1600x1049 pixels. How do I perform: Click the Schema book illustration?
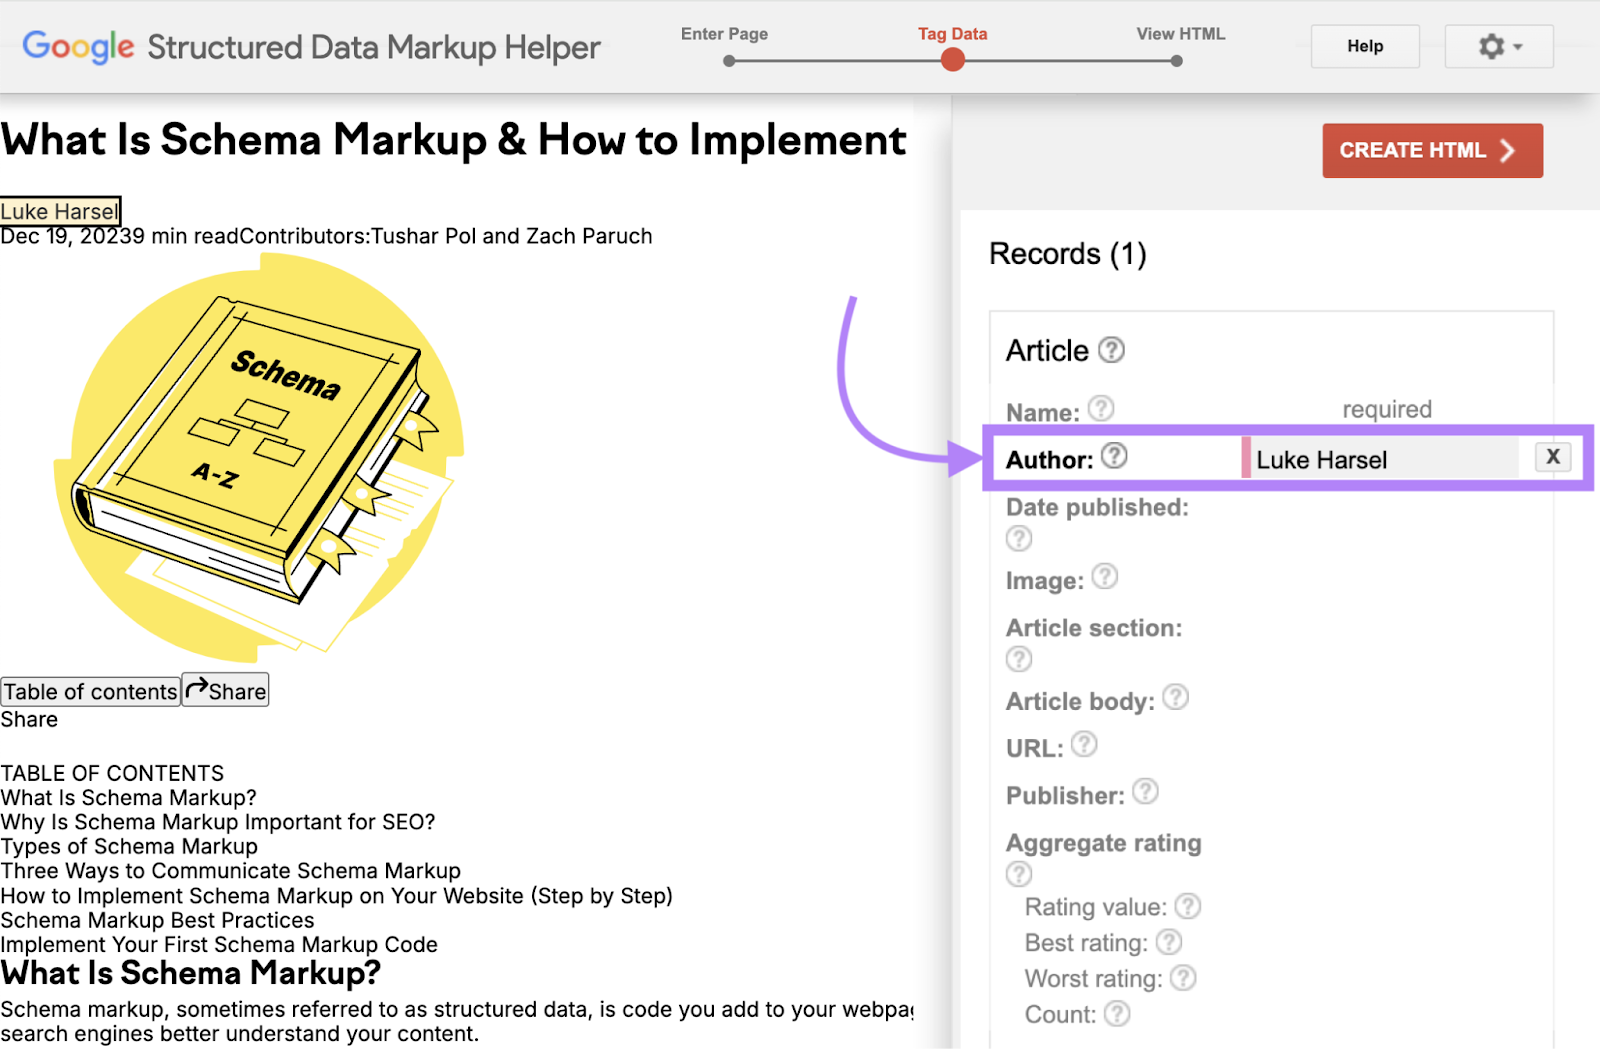tap(259, 458)
